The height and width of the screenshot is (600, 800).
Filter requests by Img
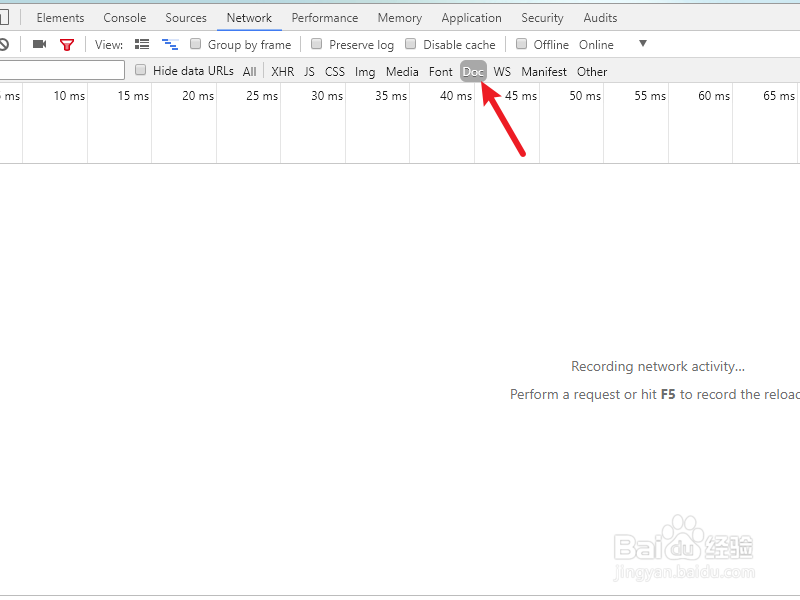(x=365, y=72)
